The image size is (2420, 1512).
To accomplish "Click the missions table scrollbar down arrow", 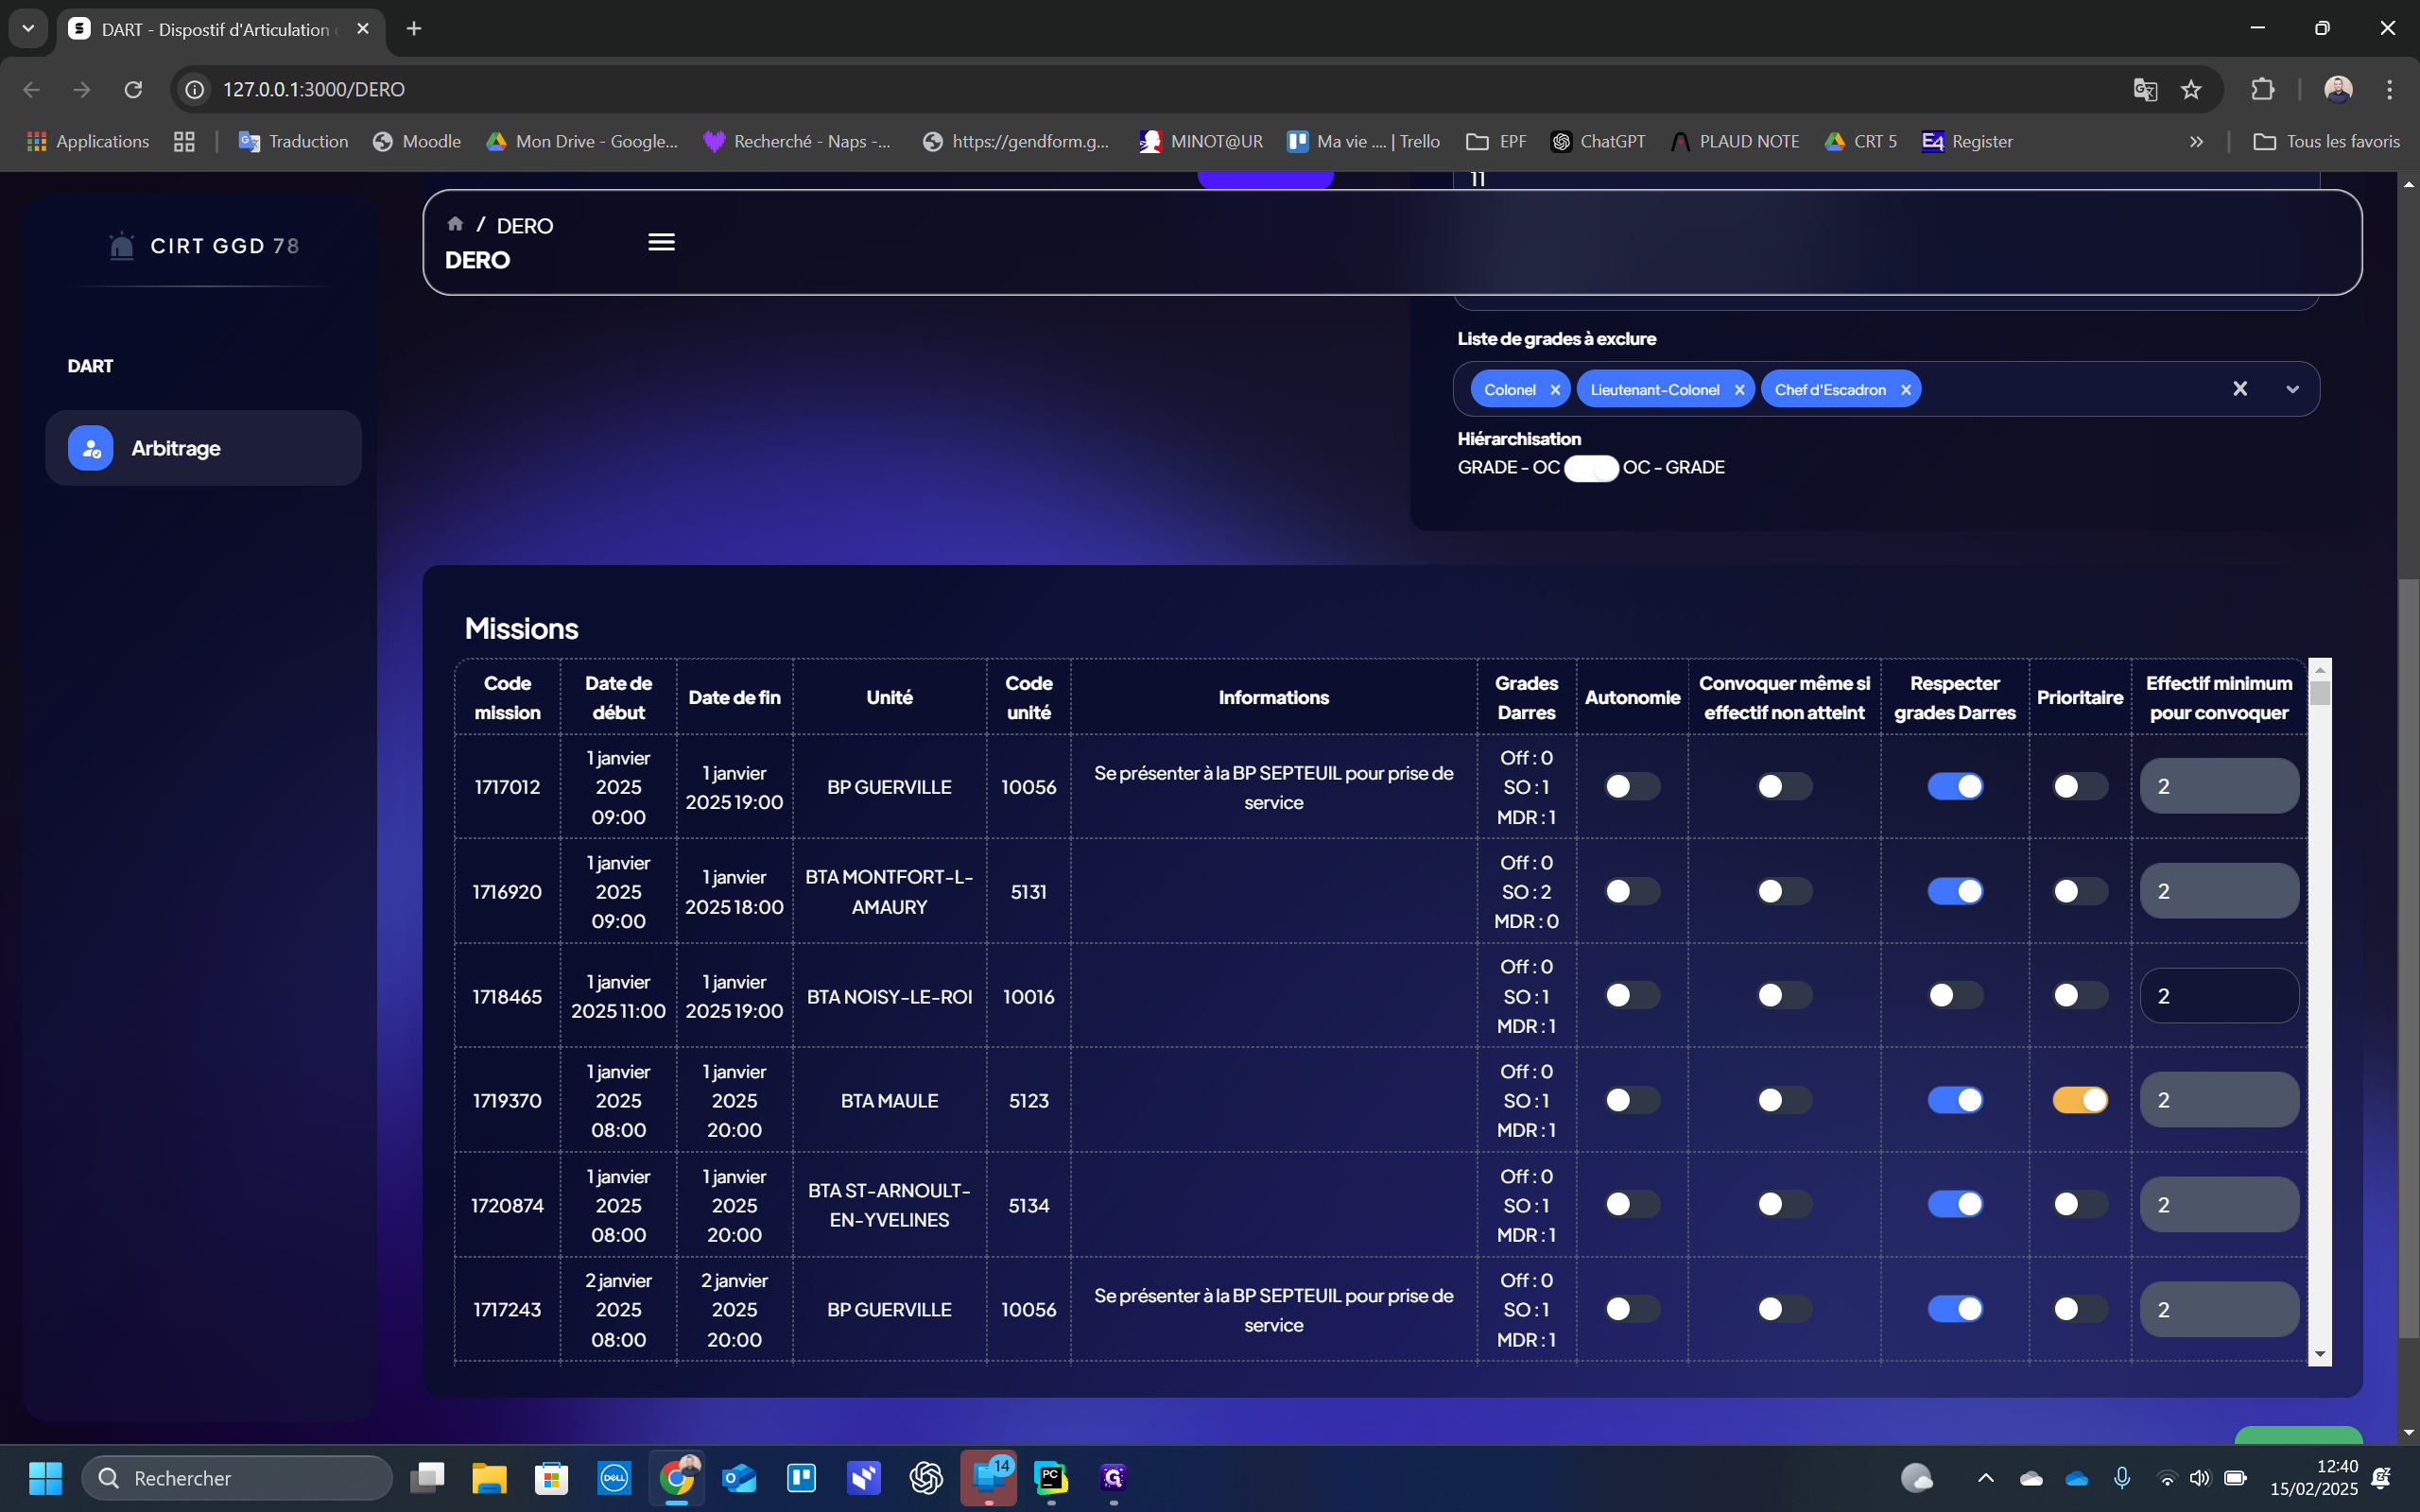I will 2320,1355.
